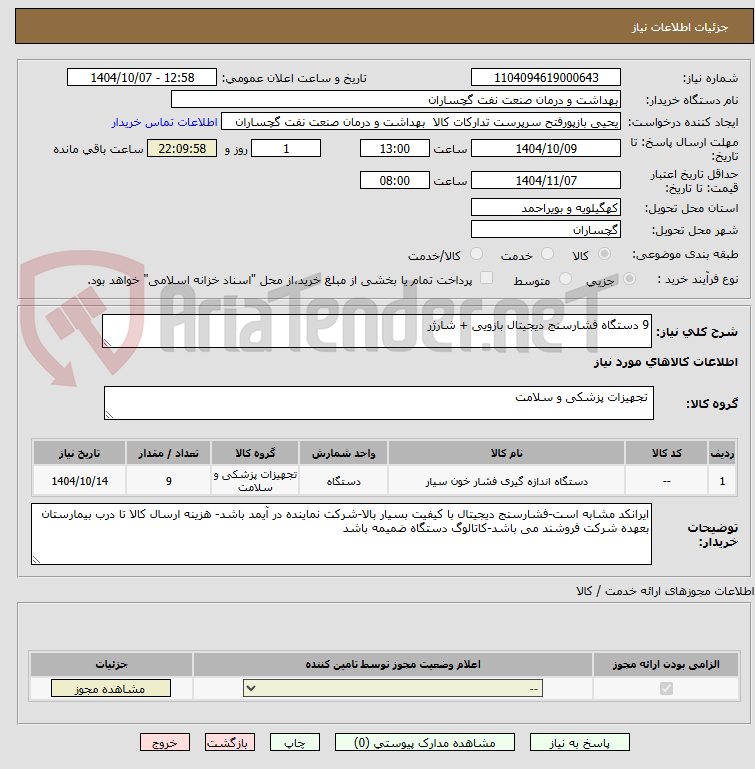
Task: Click the announcement date field 1404/10/07 - 12:58
Action: tap(142, 77)
